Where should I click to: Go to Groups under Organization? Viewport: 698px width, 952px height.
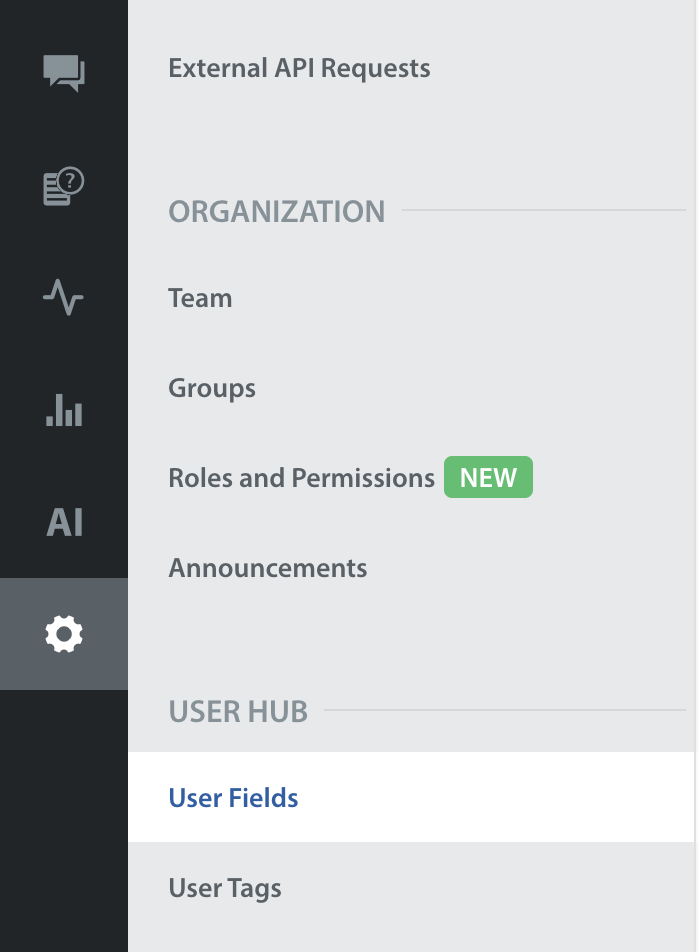(212, 388)
